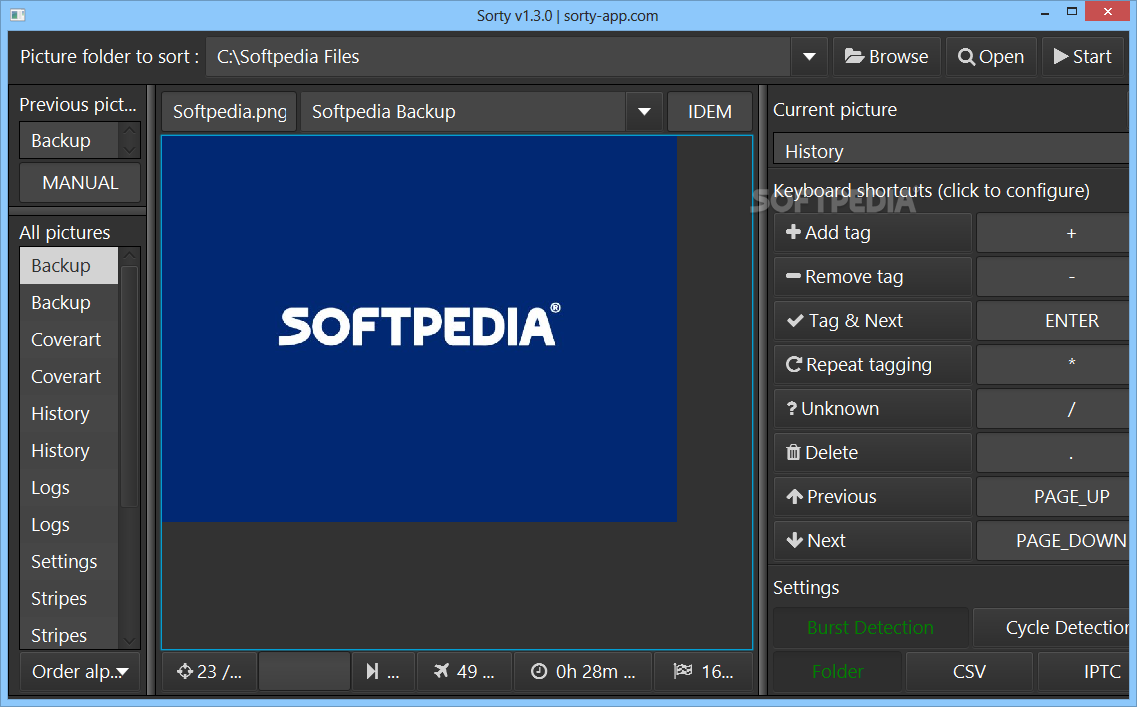Screen dimensions: 1137x707
Task: Toggle Burst Detection setting
Action: tap(870, 628)
